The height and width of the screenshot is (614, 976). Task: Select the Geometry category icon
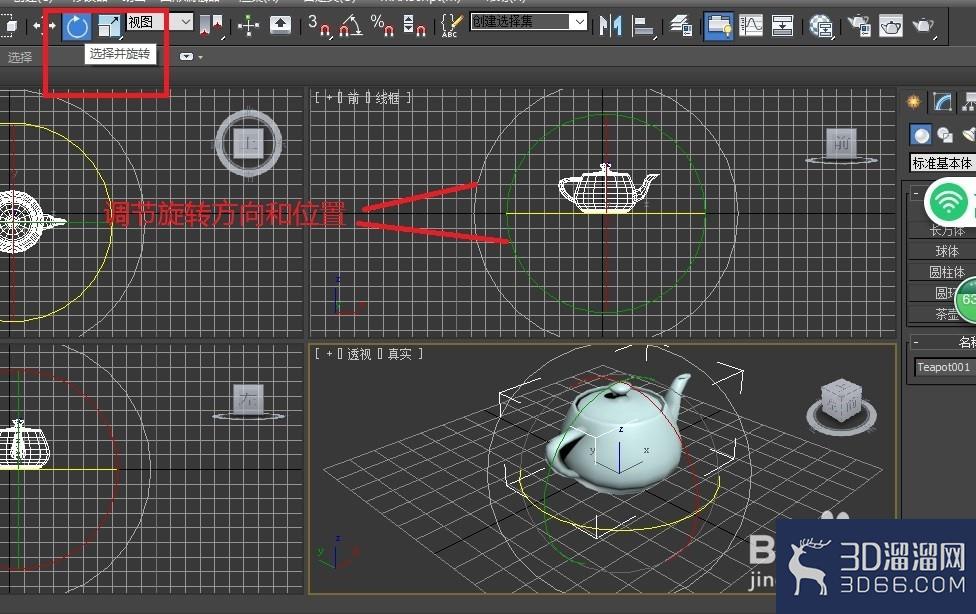921,135
